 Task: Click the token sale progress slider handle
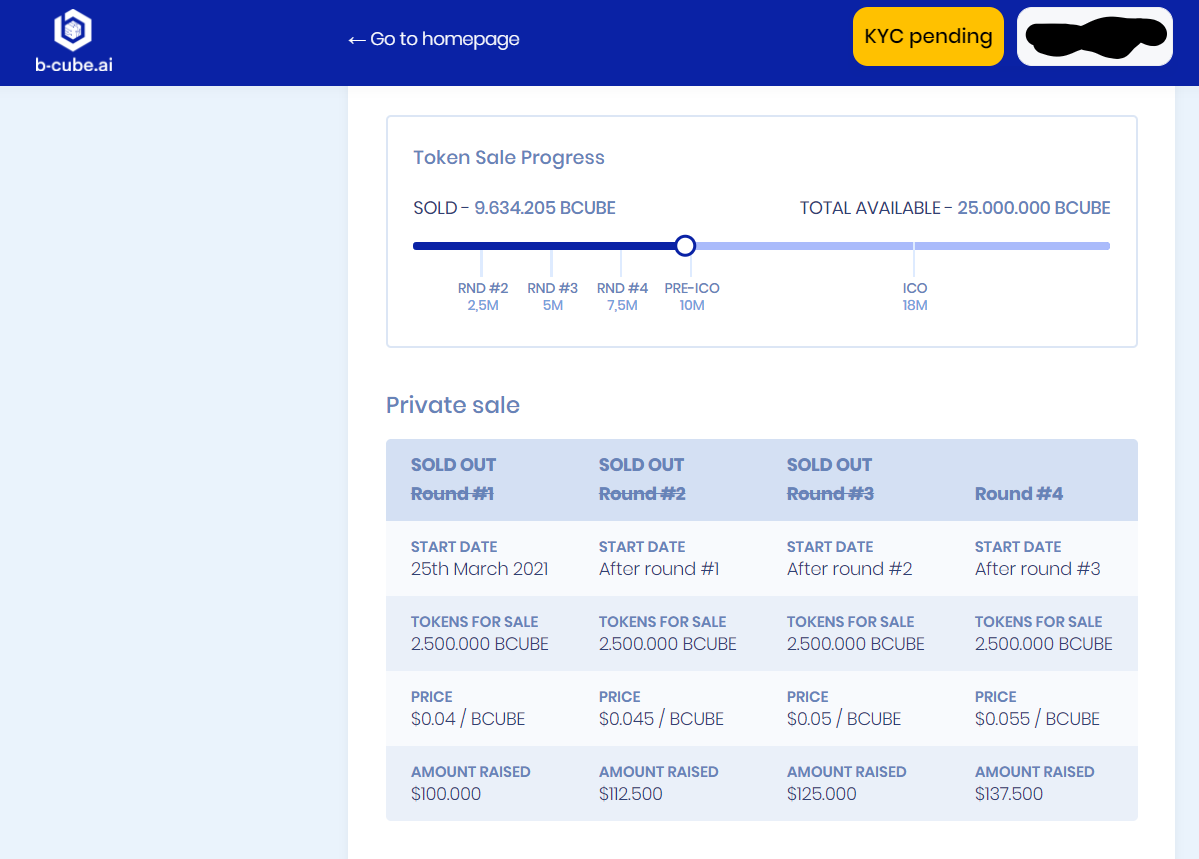[x=685, y=246]
